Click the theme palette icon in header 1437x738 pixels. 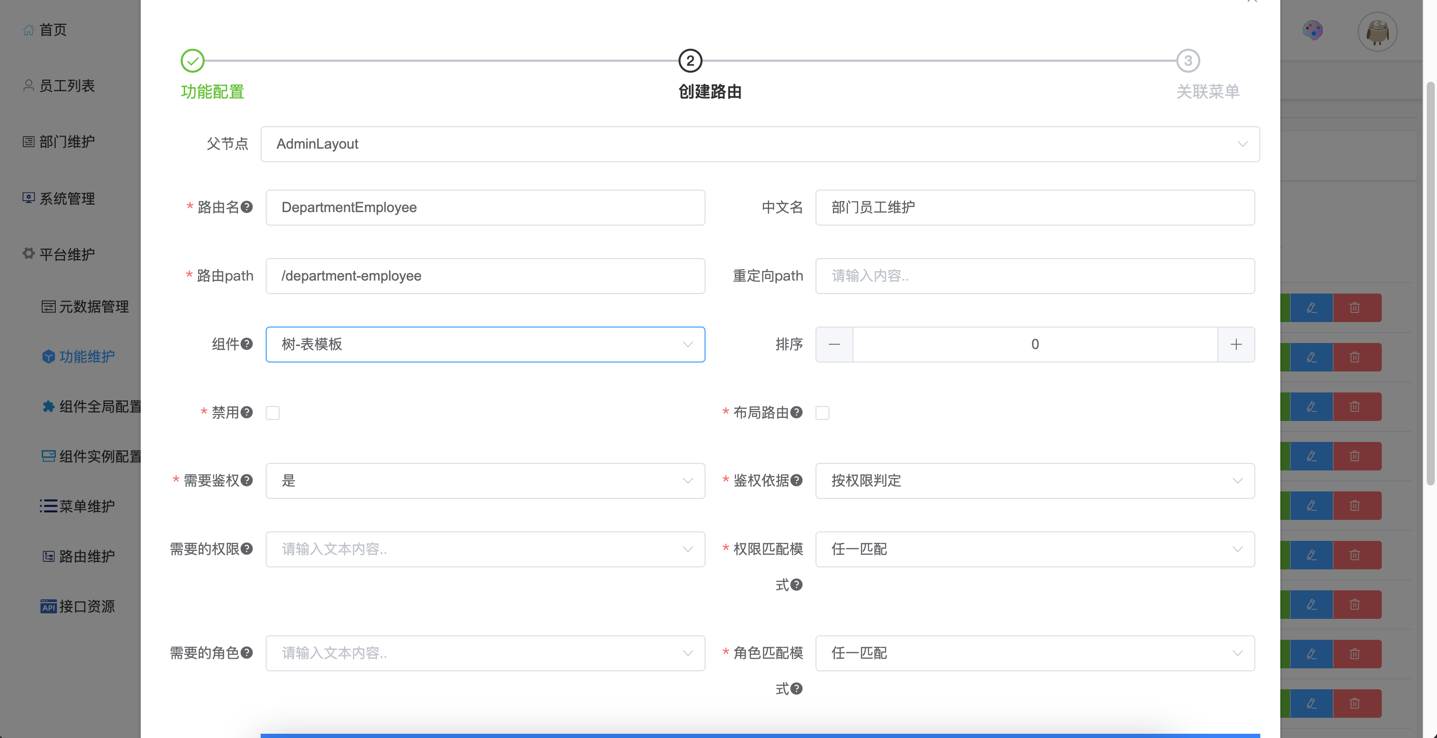(x=1313, y=31)
